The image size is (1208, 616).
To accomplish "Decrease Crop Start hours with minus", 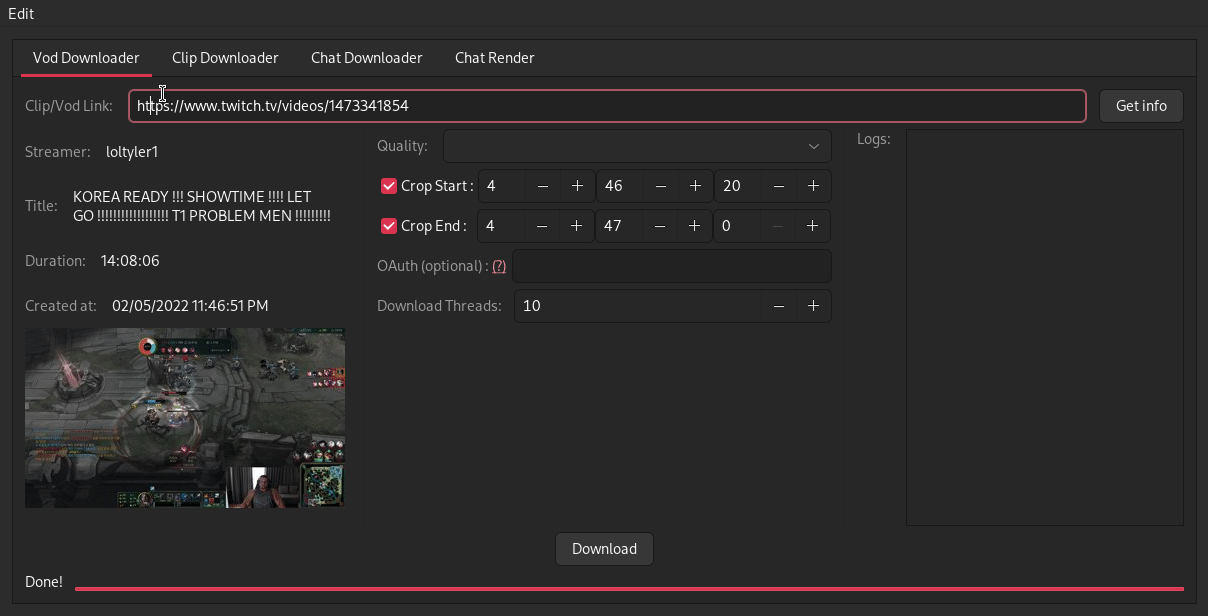I will [x=542, y=186].
